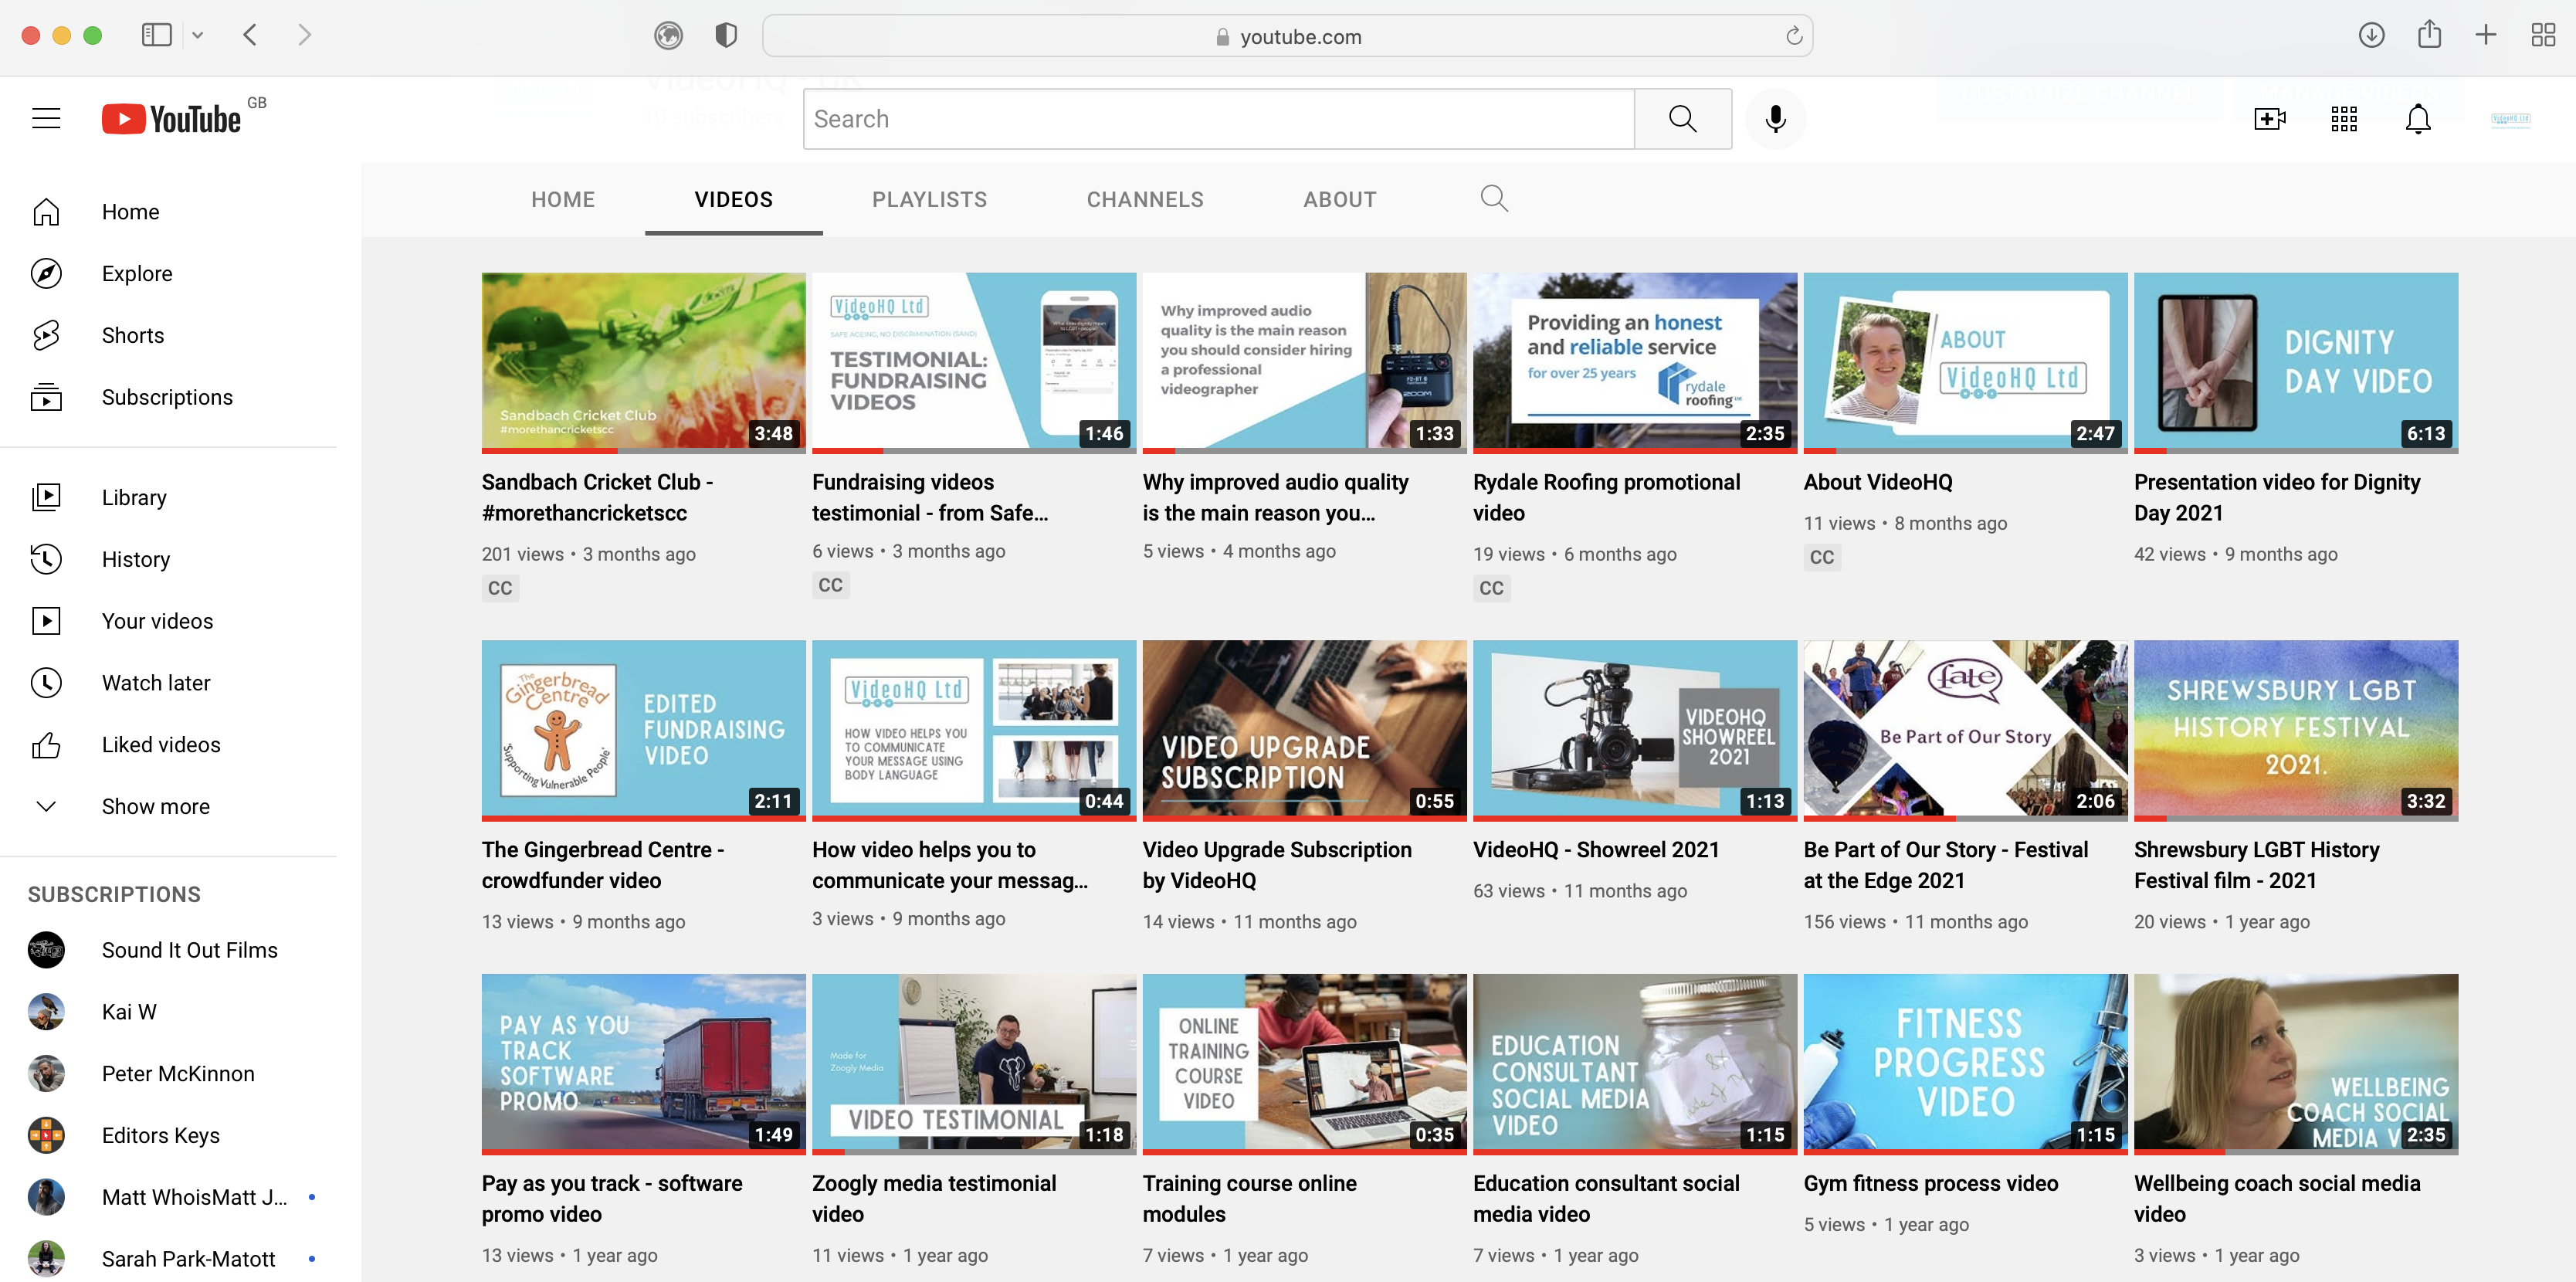Switch to the PLAYLISTS tab
The height and width of the screenshot is (1282, 2576).
click(x=929, y=200)
